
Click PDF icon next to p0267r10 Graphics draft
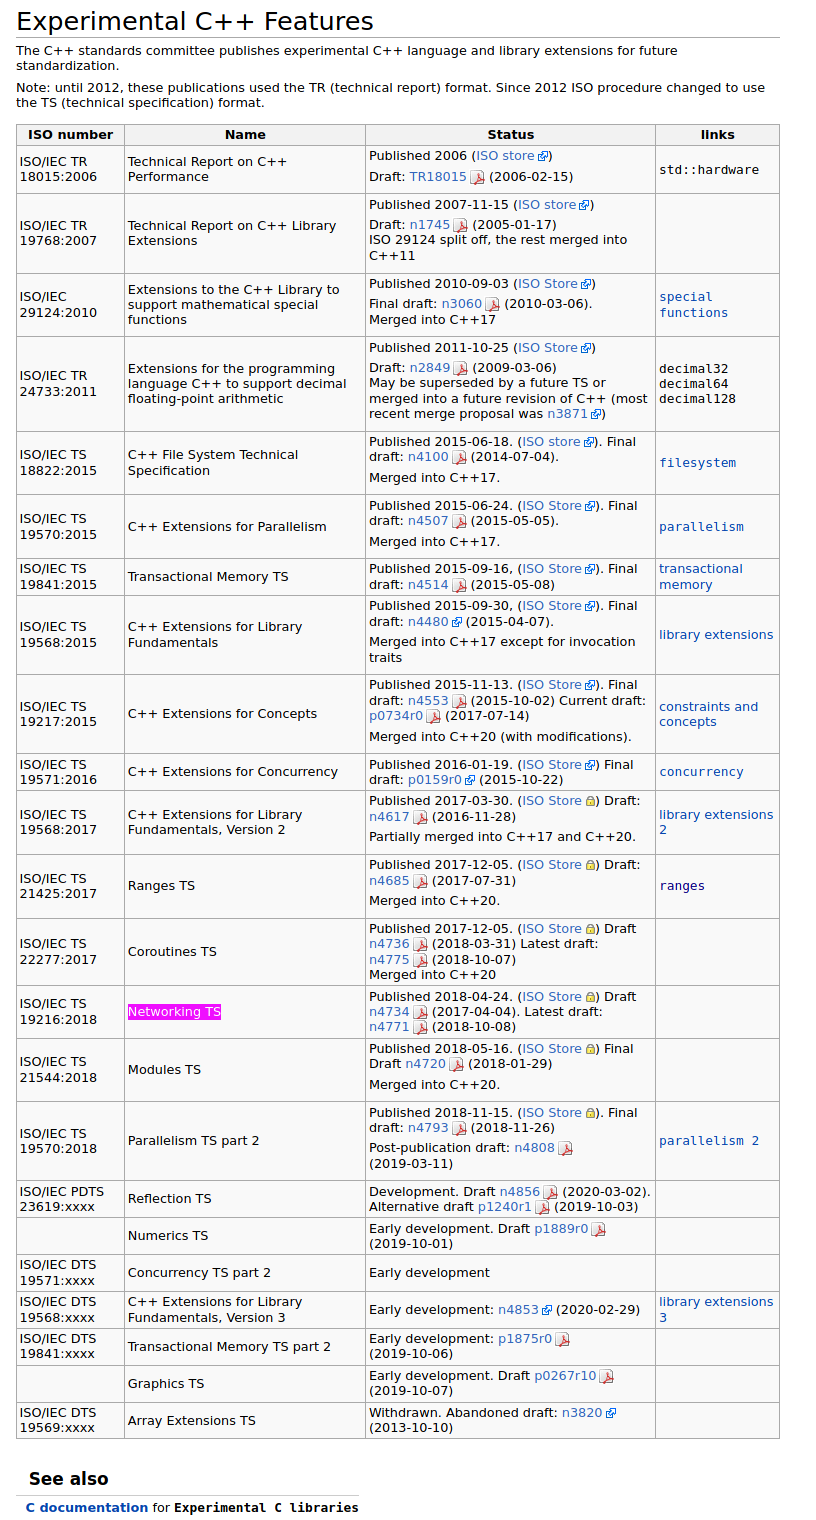point(606,1377)
